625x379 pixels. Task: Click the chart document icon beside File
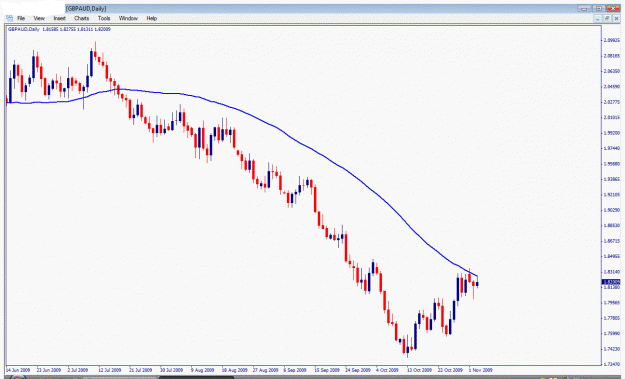click(x=9, y=18)
